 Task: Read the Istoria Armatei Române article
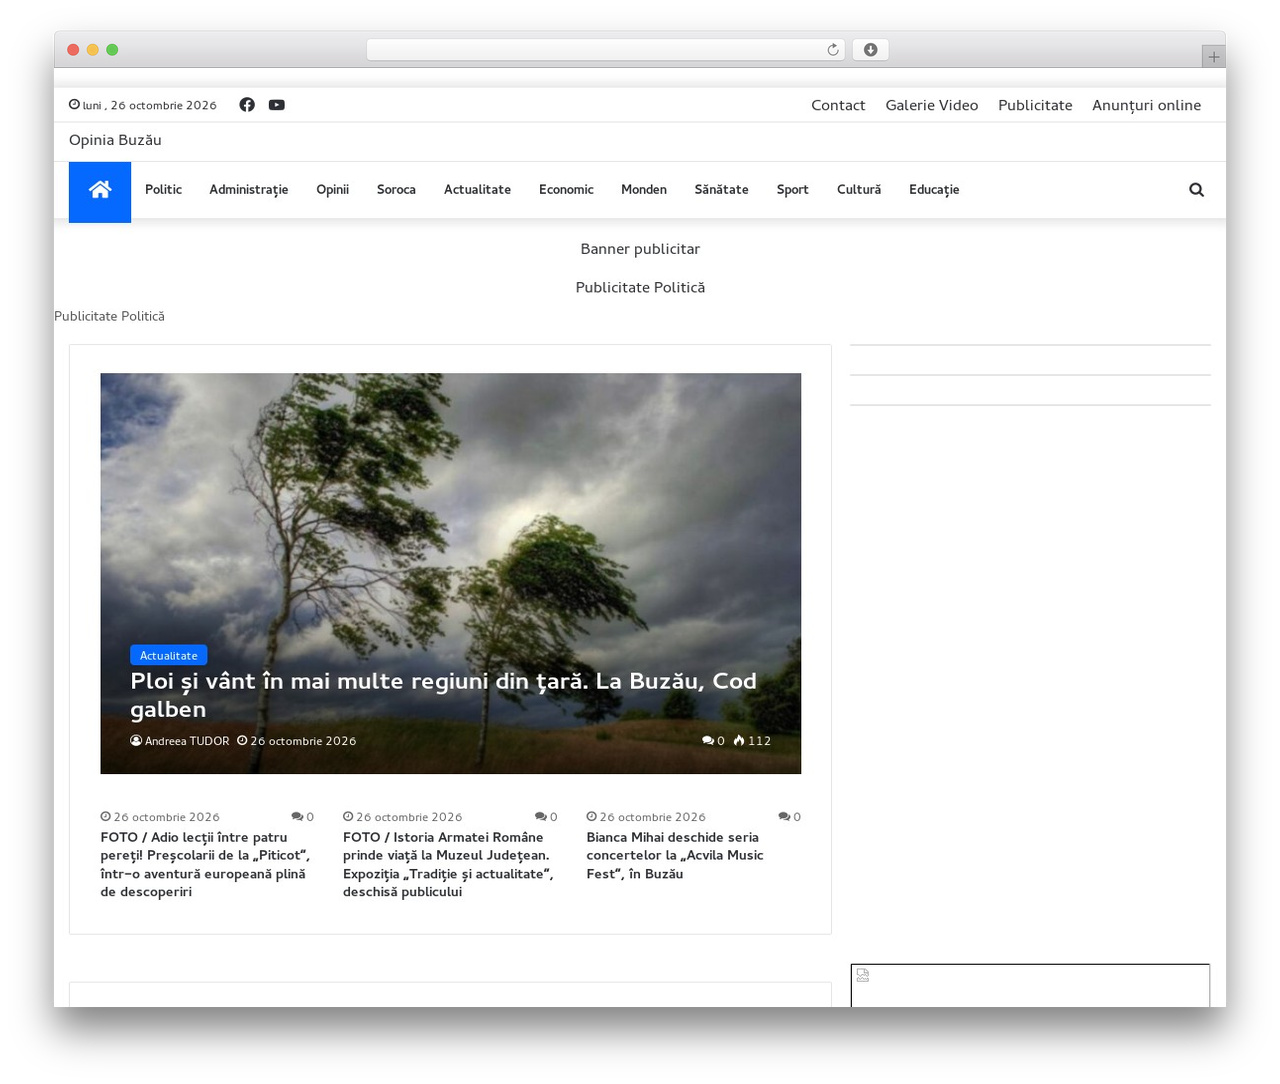tap(448, 865)
